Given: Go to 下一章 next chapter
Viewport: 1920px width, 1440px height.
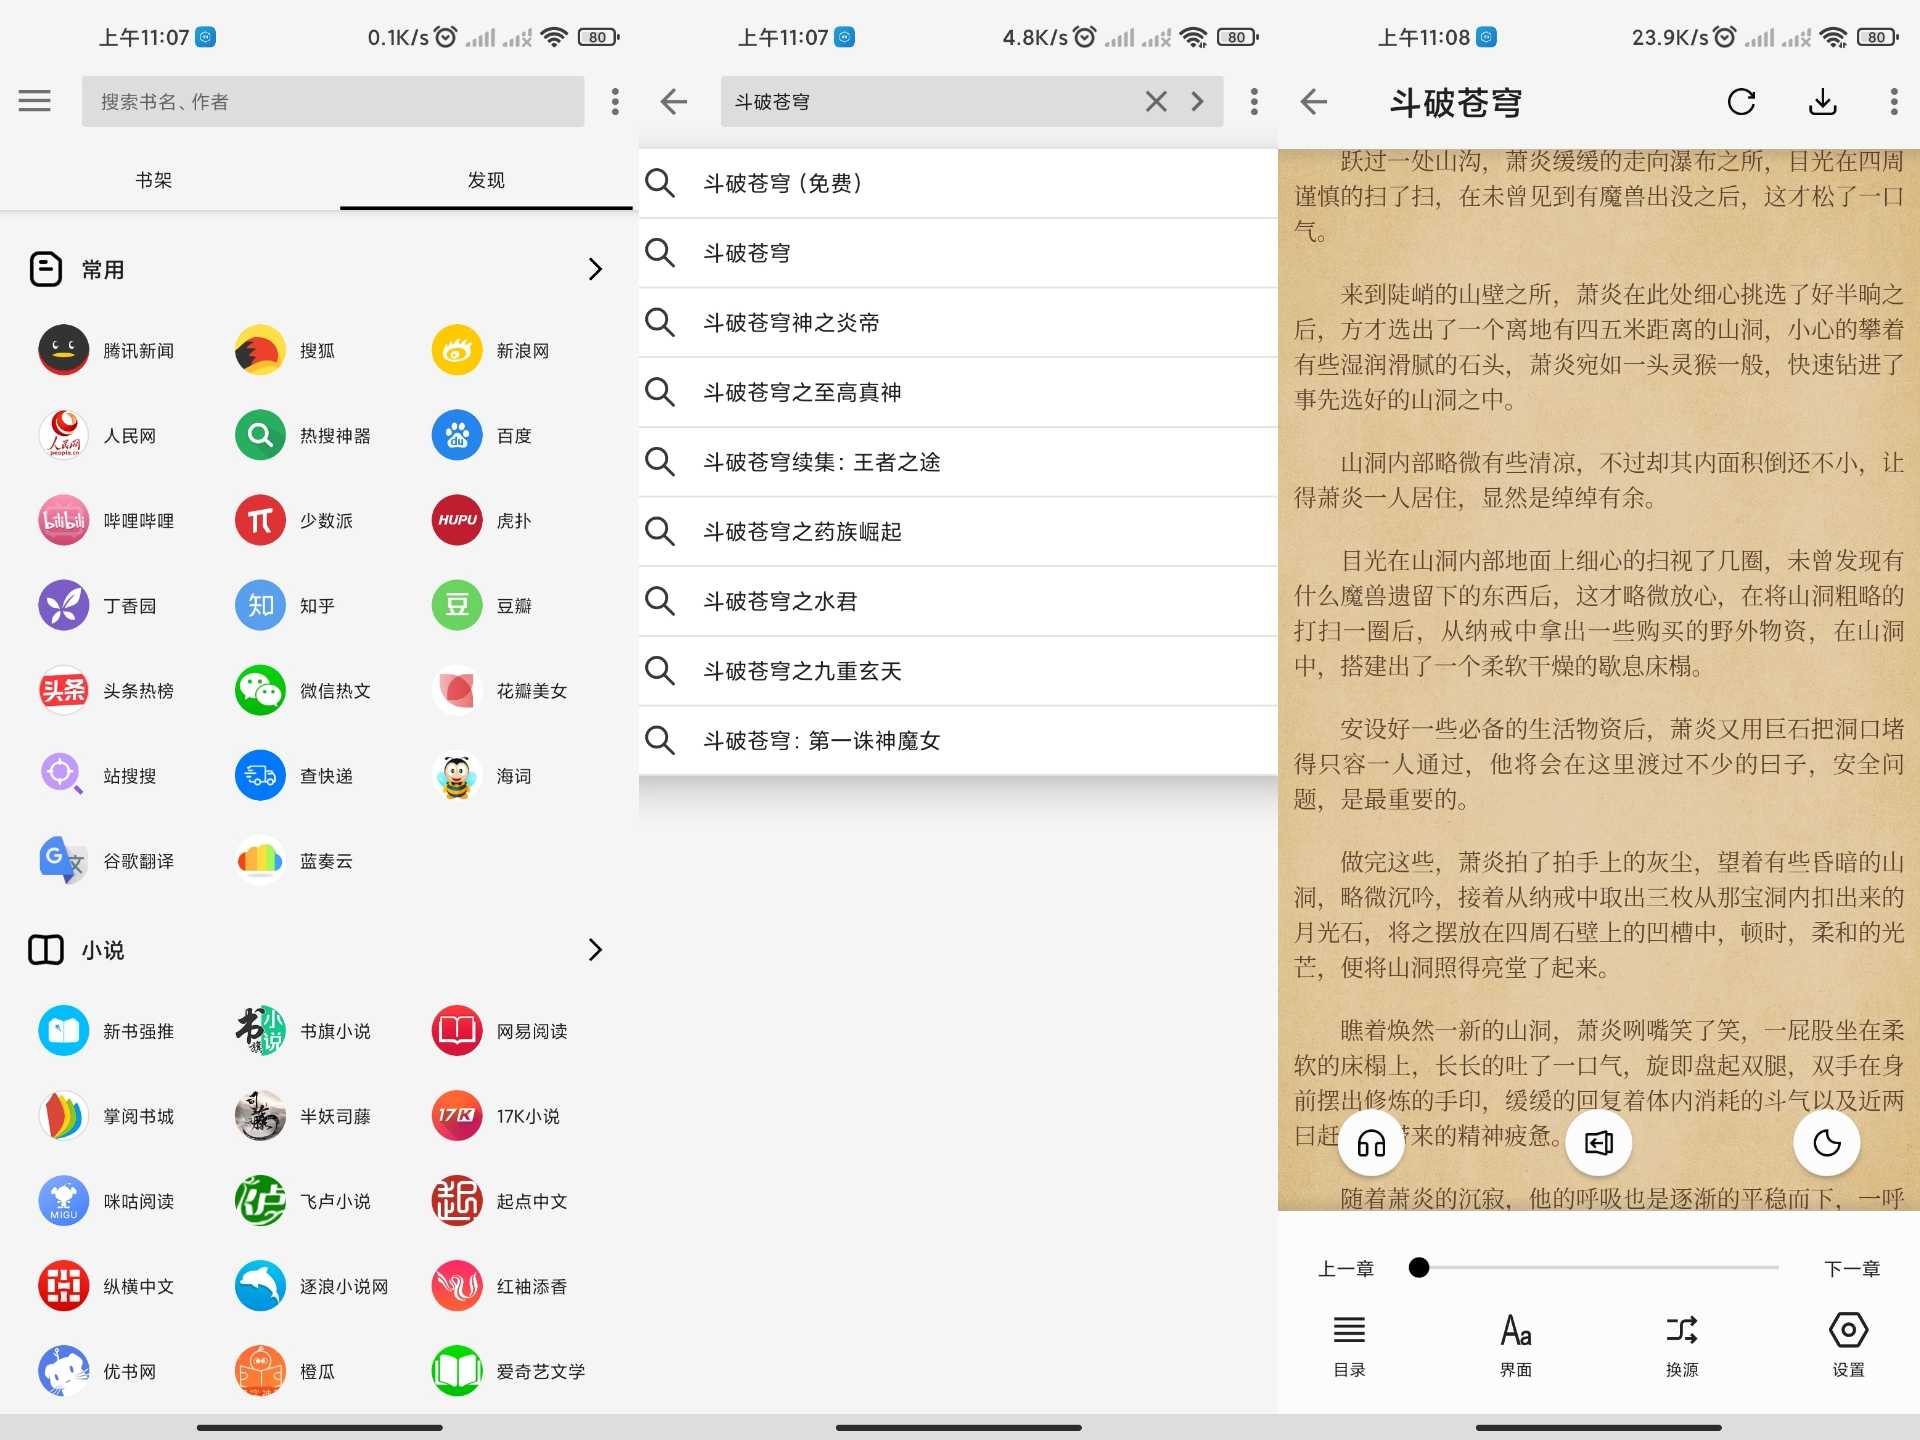Looking at the screenshot, I should click(1852, 1268).
